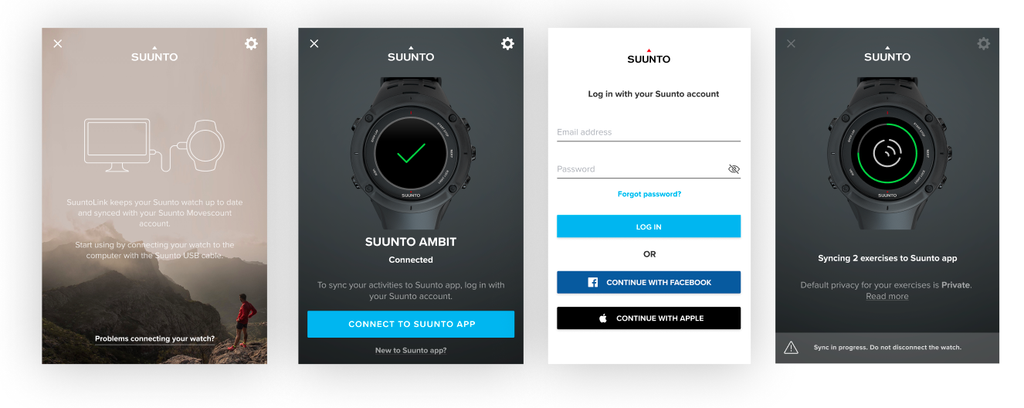
Task: Click the Facebook logo icon
Action: click(593, 283)
